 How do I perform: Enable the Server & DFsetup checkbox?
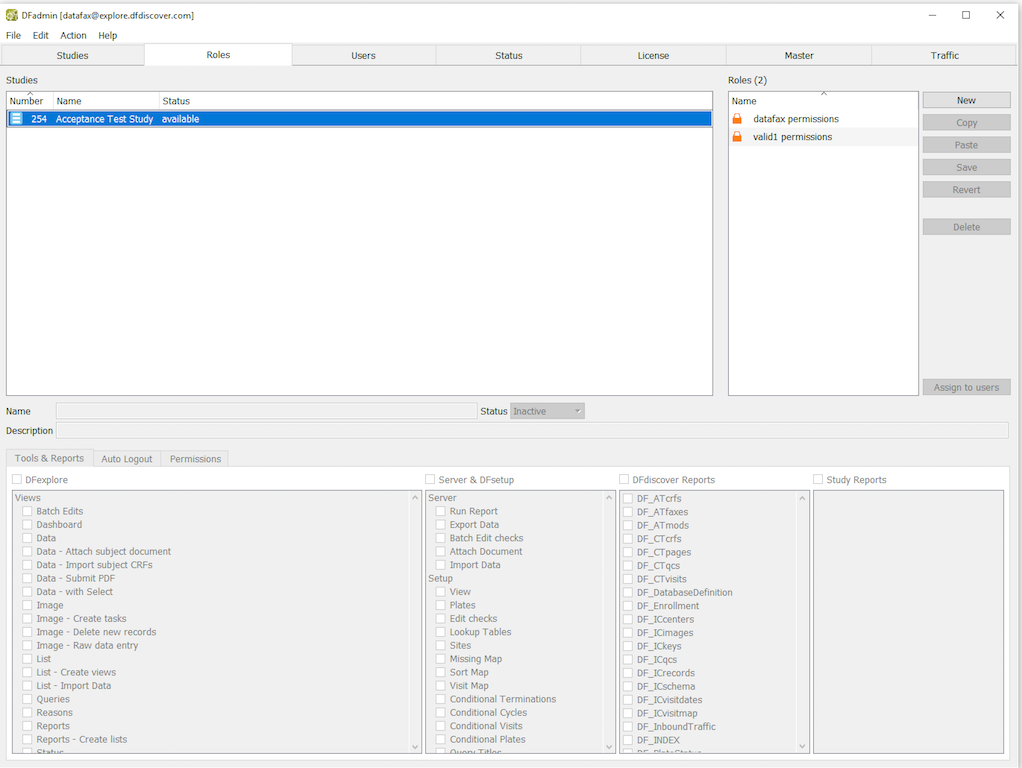click(430, 480)
